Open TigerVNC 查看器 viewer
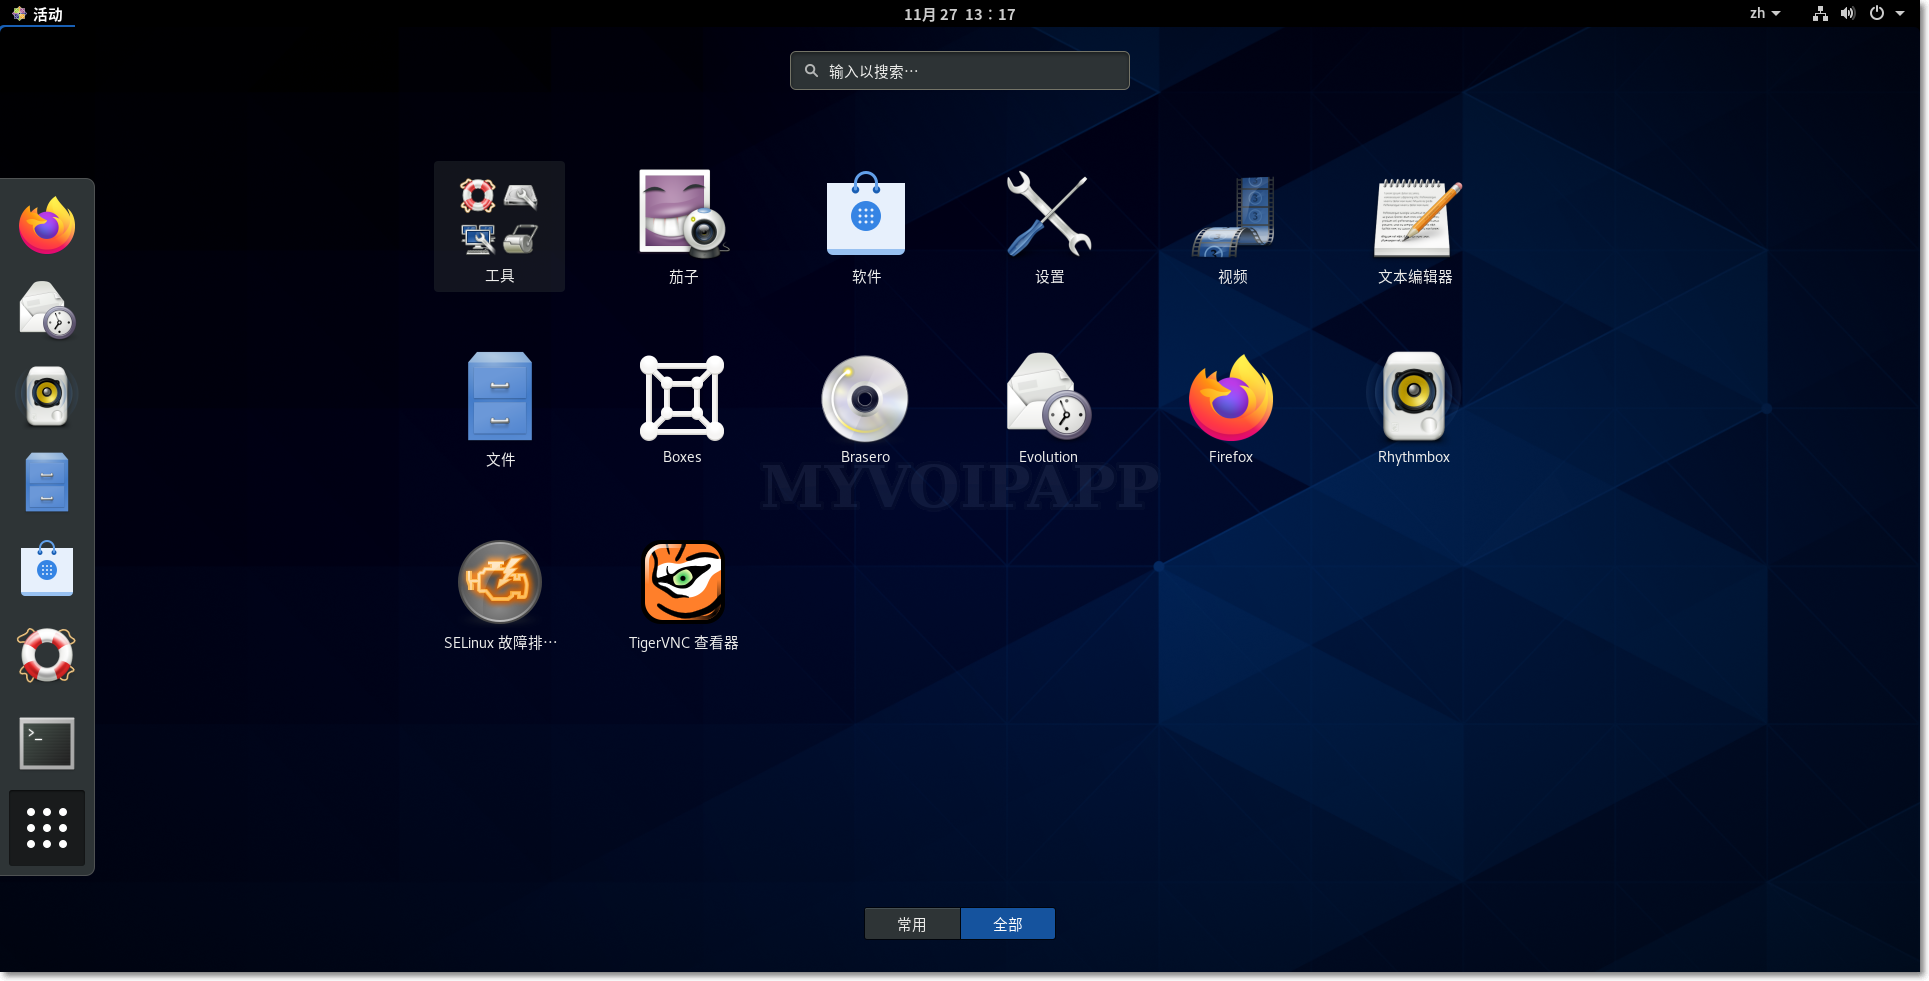The width and height of the screenshot is (1929, 981). click(683, 595)
